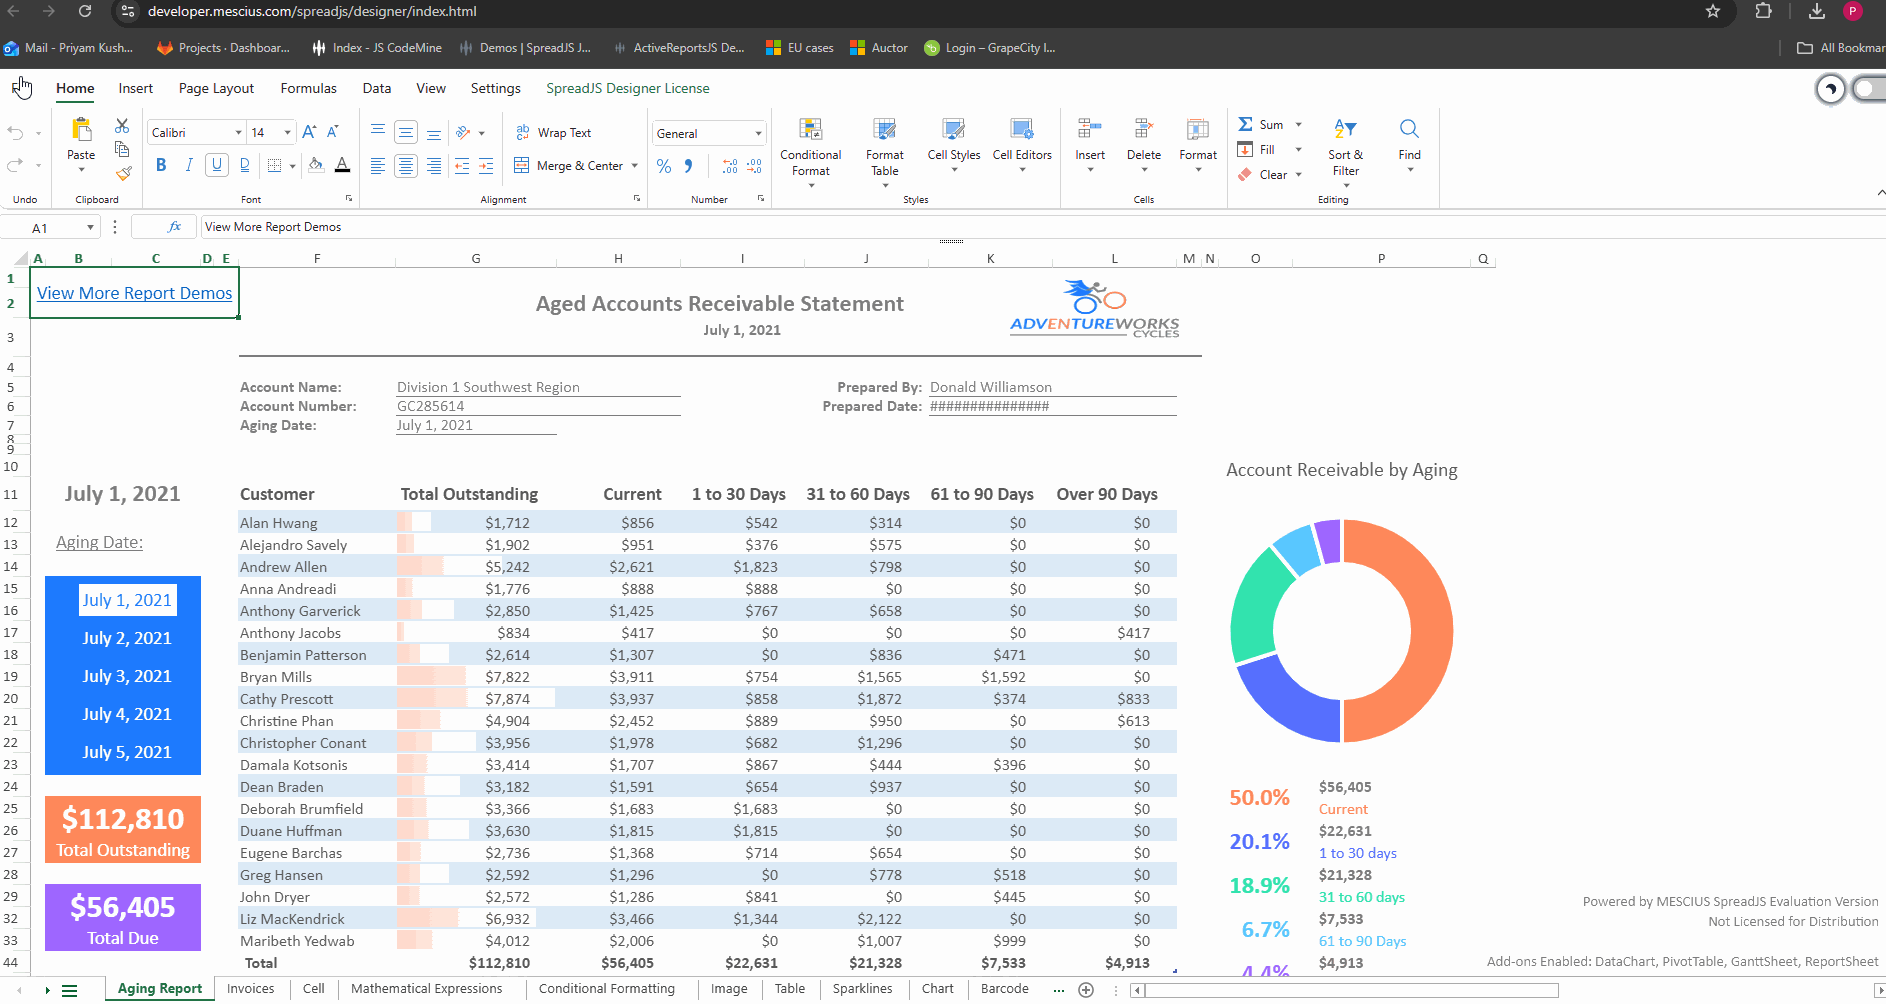Click the increase font size icon
The image size is (1886, 1004).
[x=309, y=132]
